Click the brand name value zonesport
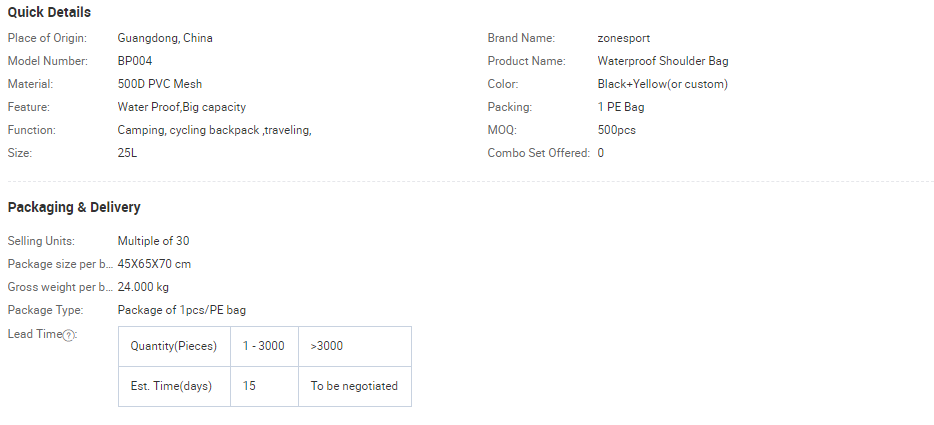This screenshot has height=425, width=934. point(624,38)
